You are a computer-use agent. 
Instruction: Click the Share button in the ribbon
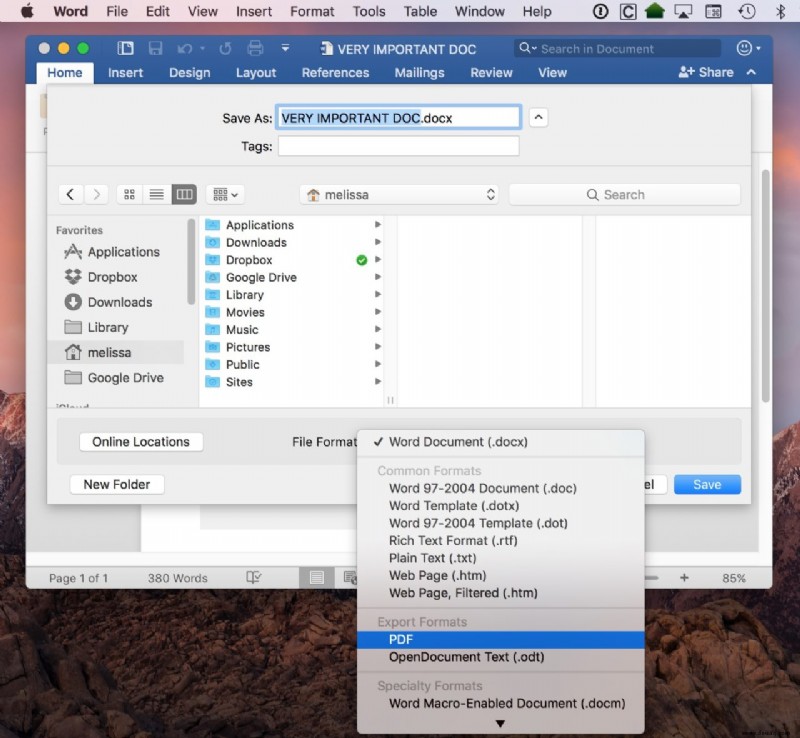[706, 72]
